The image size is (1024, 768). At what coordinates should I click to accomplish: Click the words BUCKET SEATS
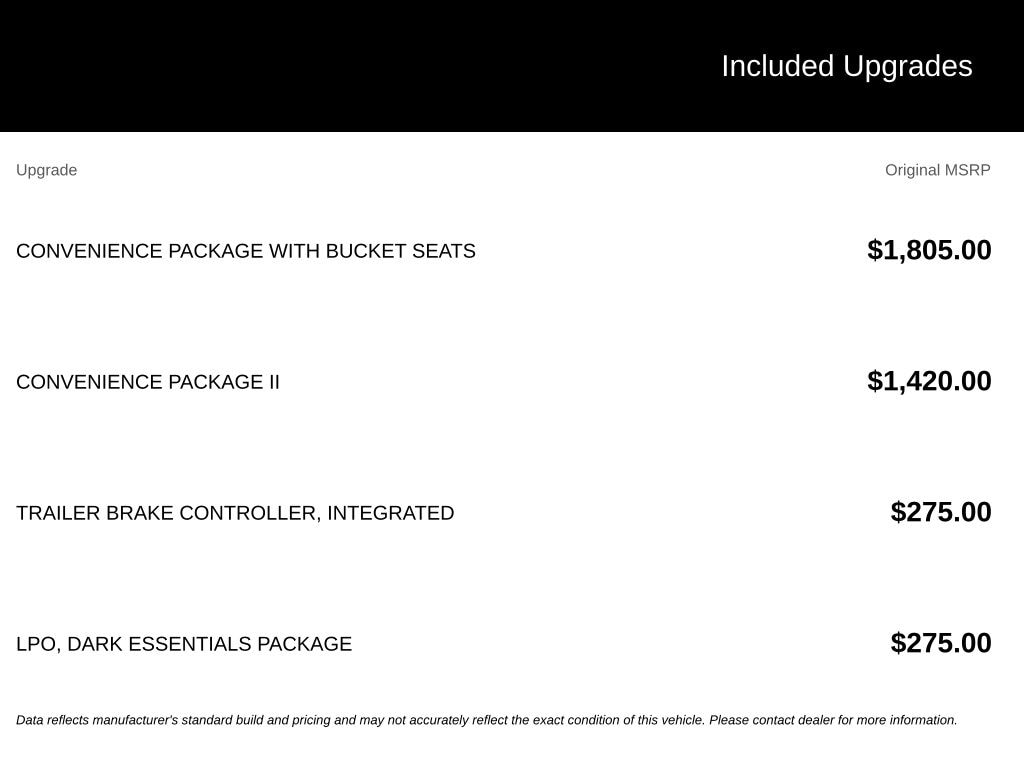tap(400, 251)
